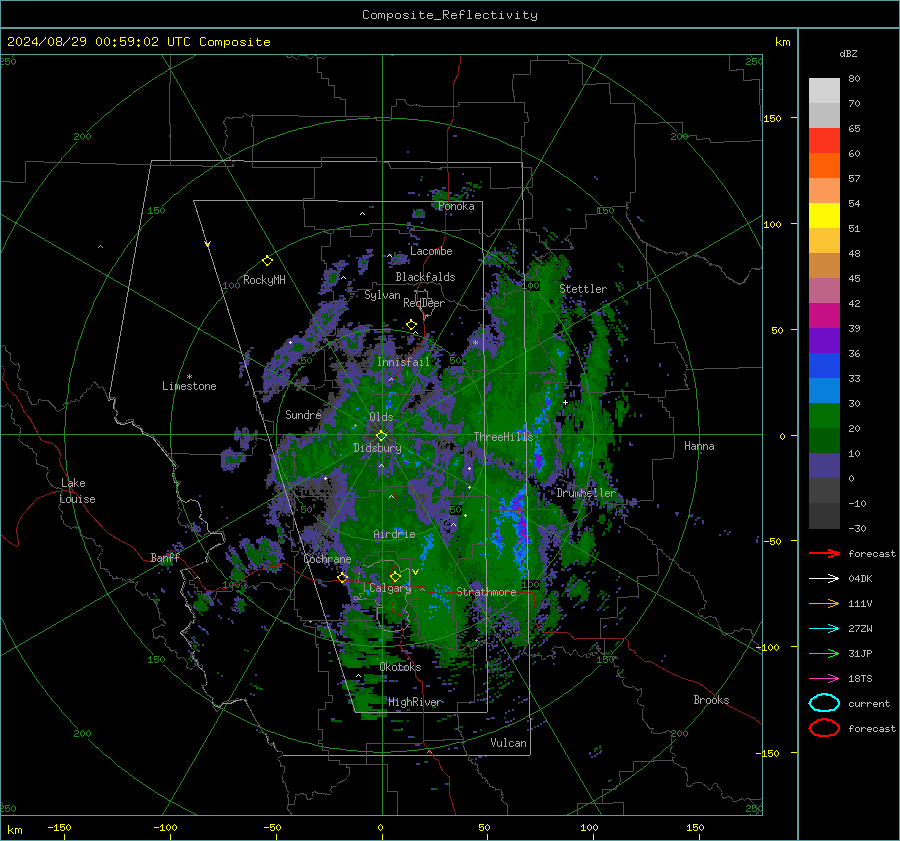
Task: Click the red 60-65 dBZ color swatch
Action: tap(824, 140)
